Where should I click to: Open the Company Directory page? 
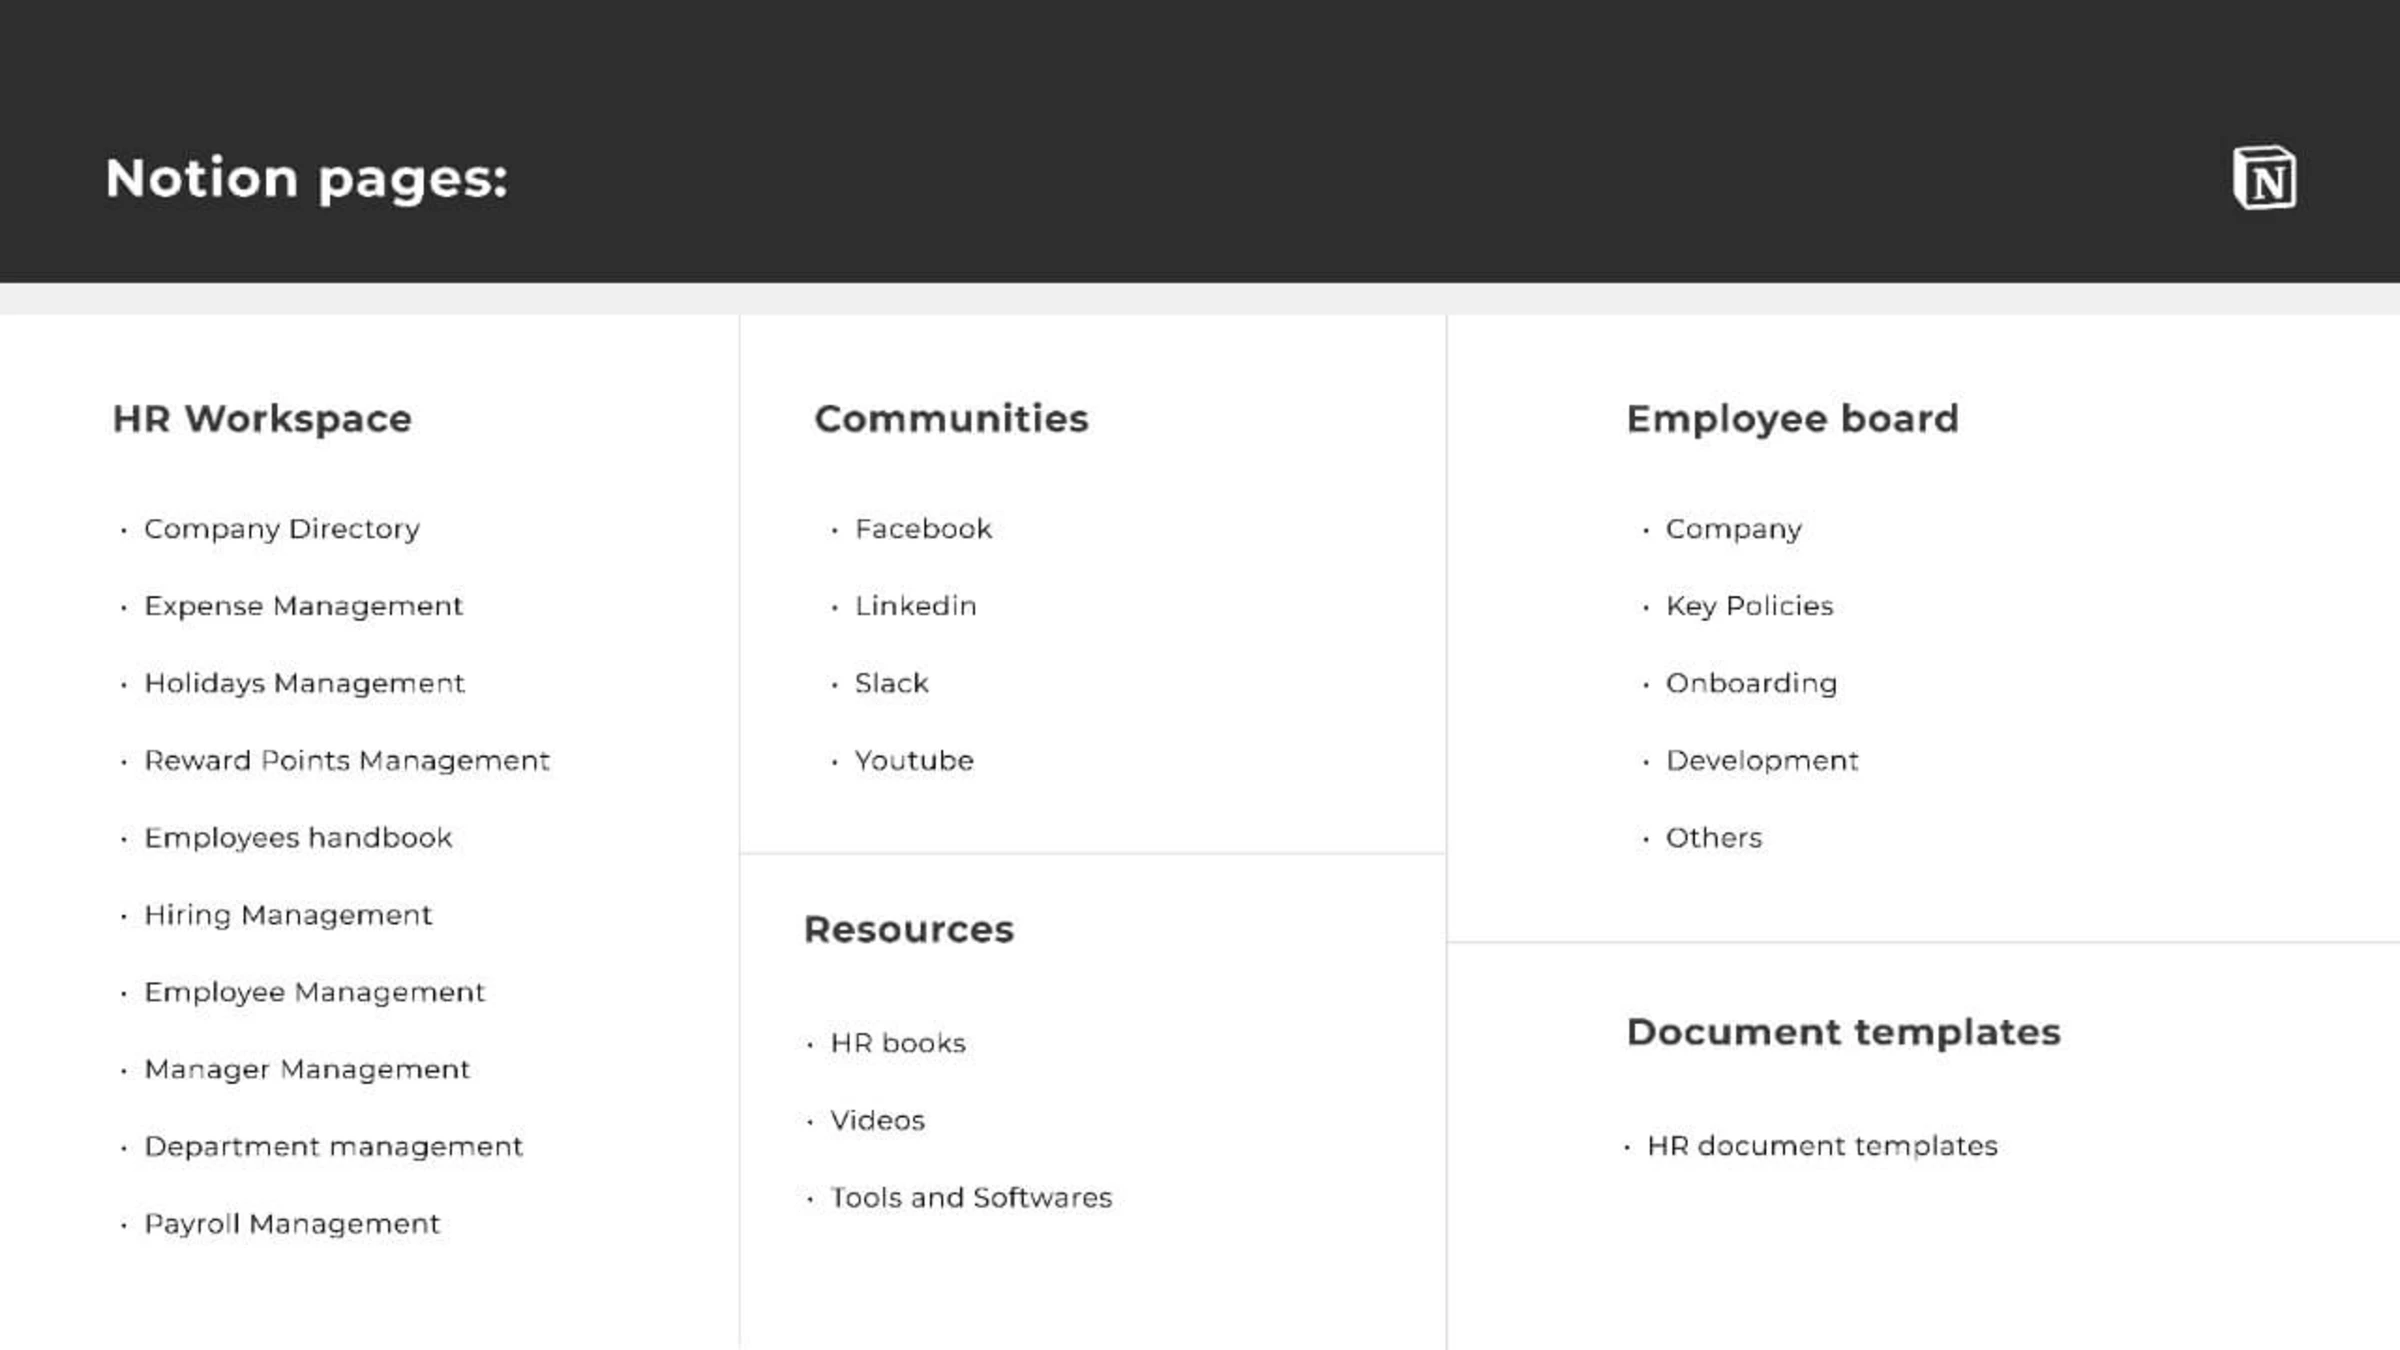point(281,529)
